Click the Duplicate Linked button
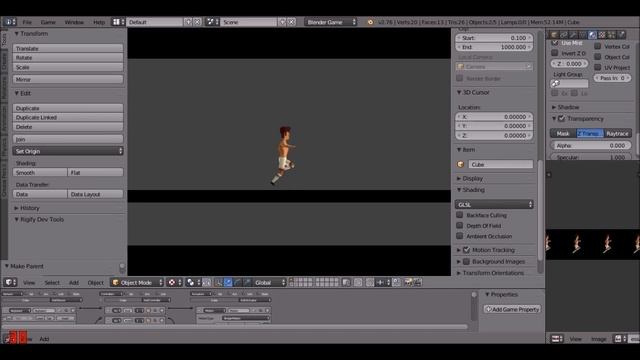Image resolution: width=640 pixels, height=360 pixels. [68, 117]
